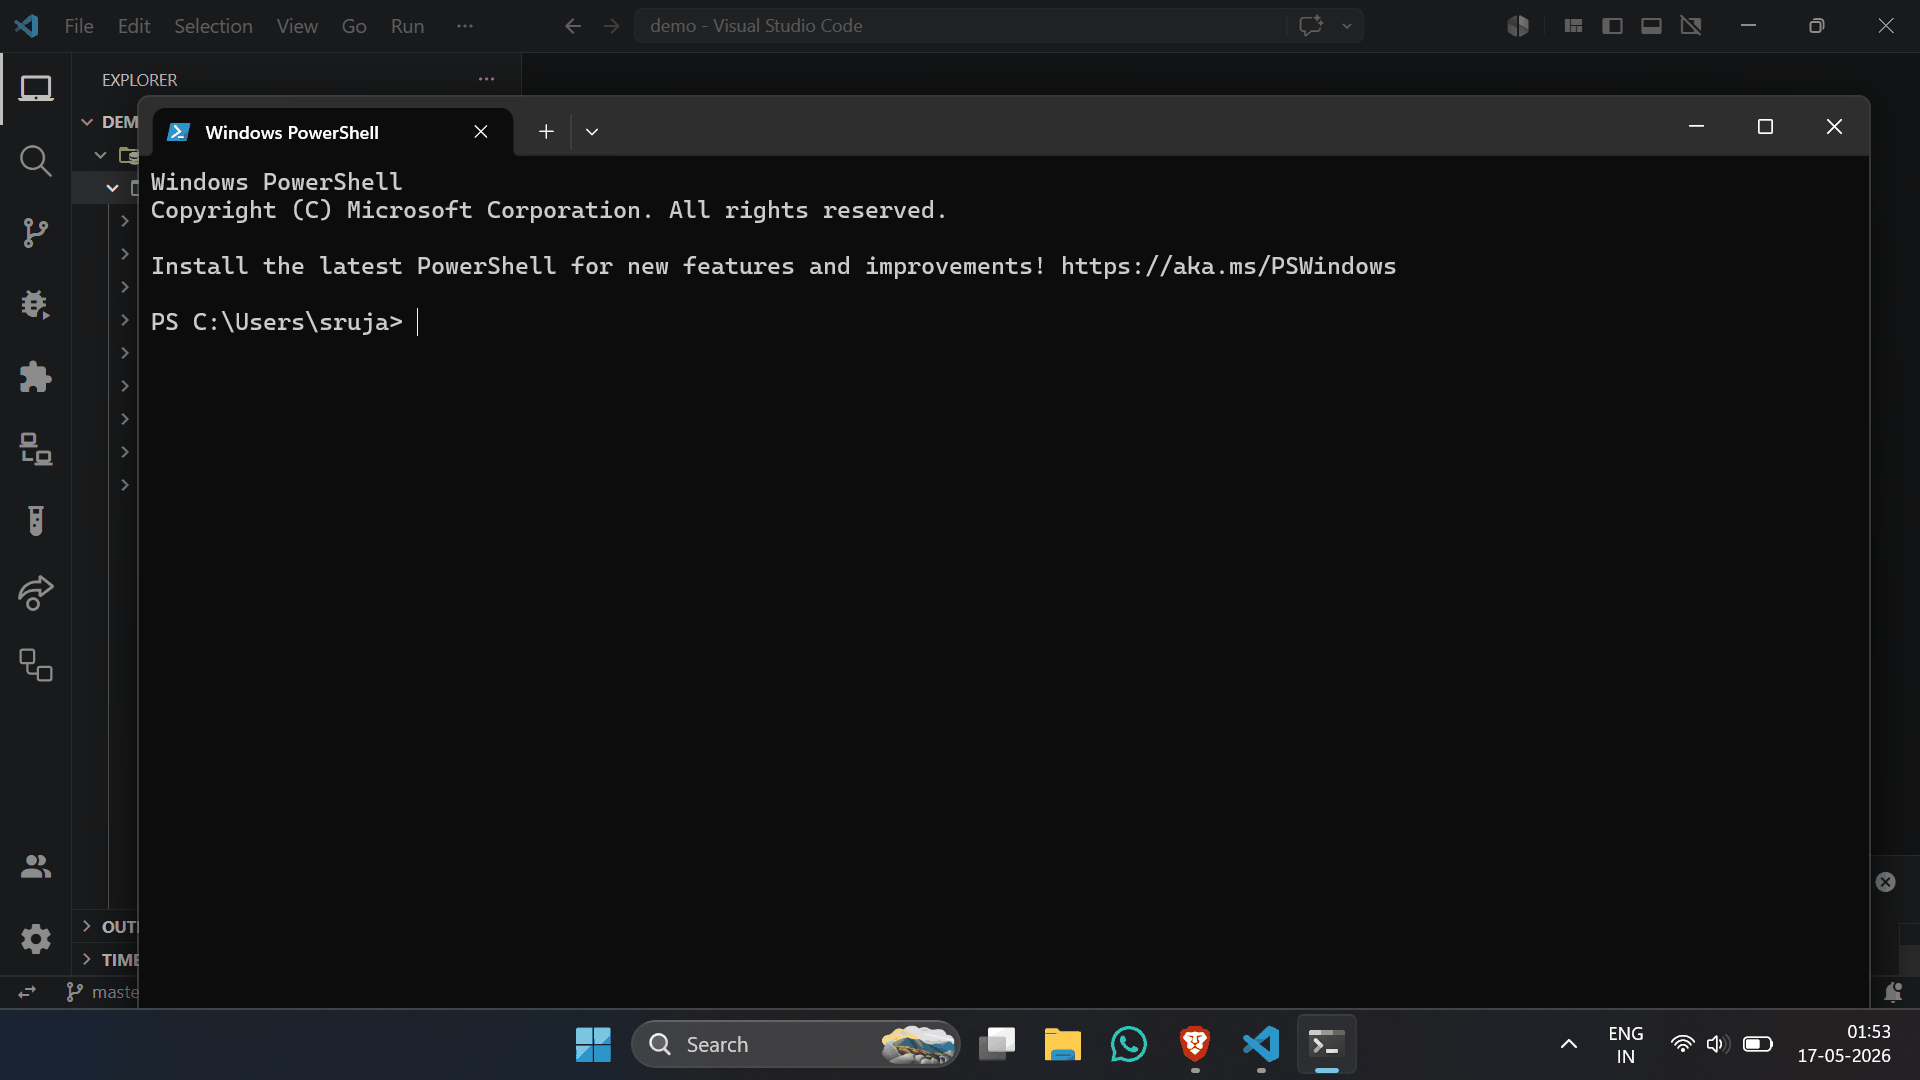Close the Windows PowerShell tab

(x=481, y=132)
